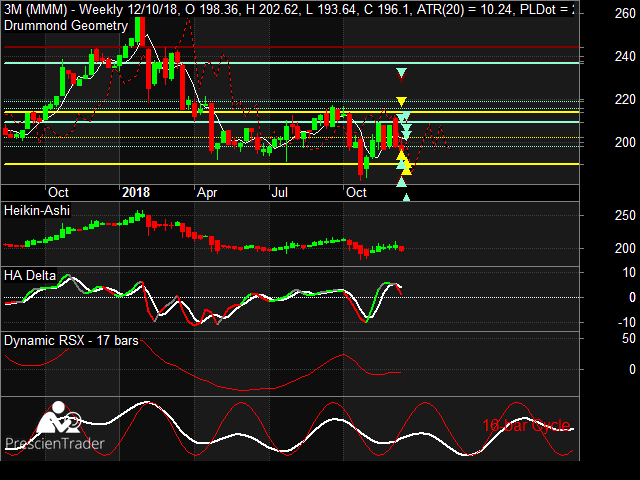Click the 0 label on HA Delta axis
The image size is (640, 480).
coord(632,298)
